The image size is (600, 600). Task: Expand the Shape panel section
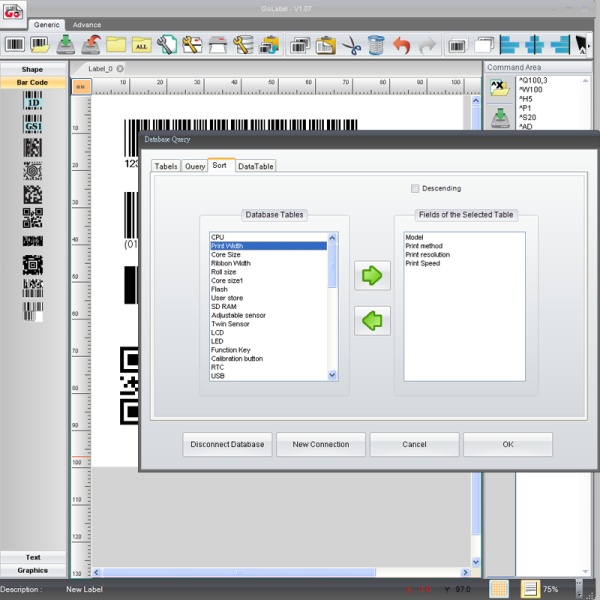[33, 69]
